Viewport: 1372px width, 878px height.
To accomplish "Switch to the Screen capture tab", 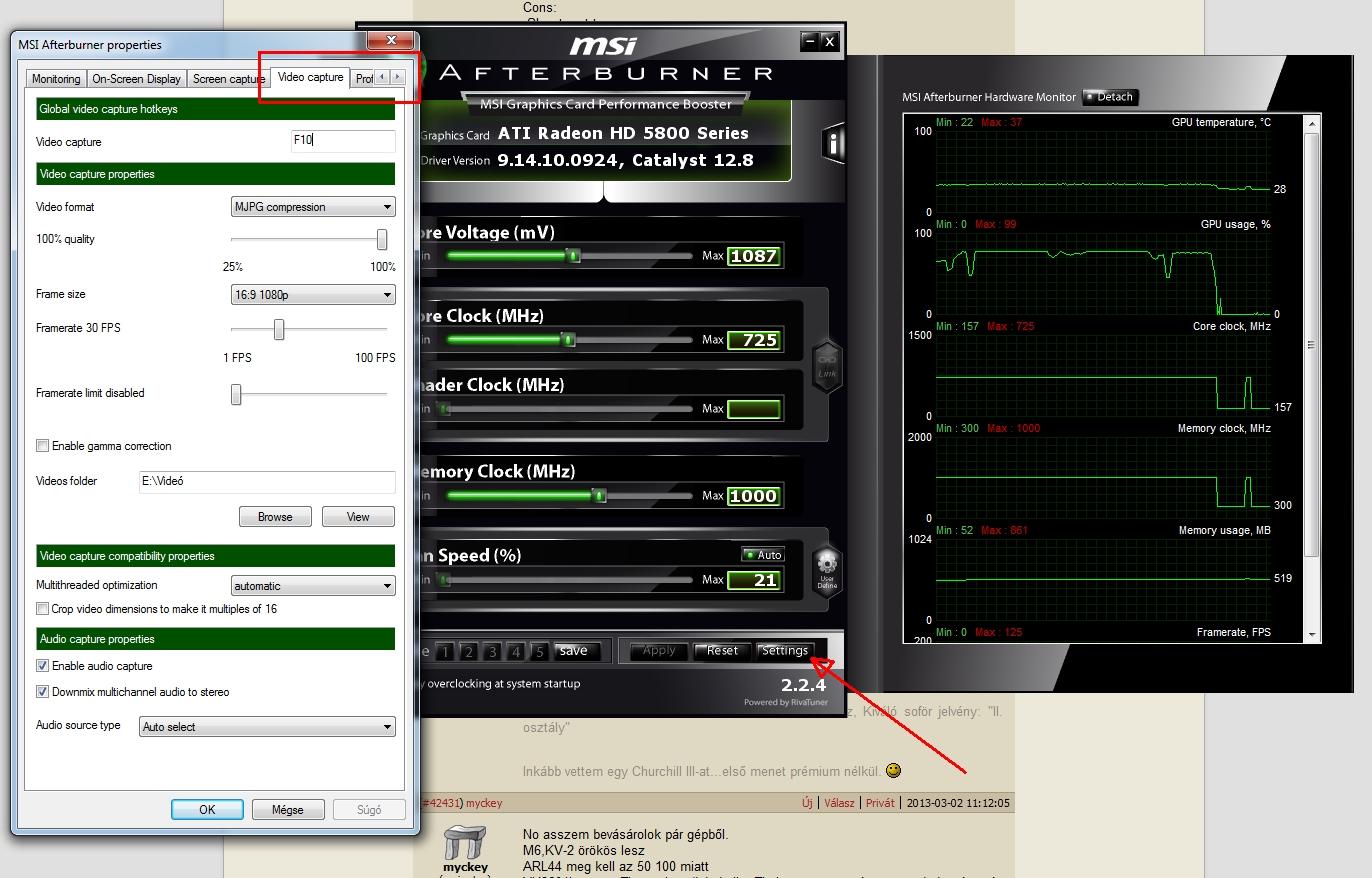I will pyautogui.click(x=229, y=79).
